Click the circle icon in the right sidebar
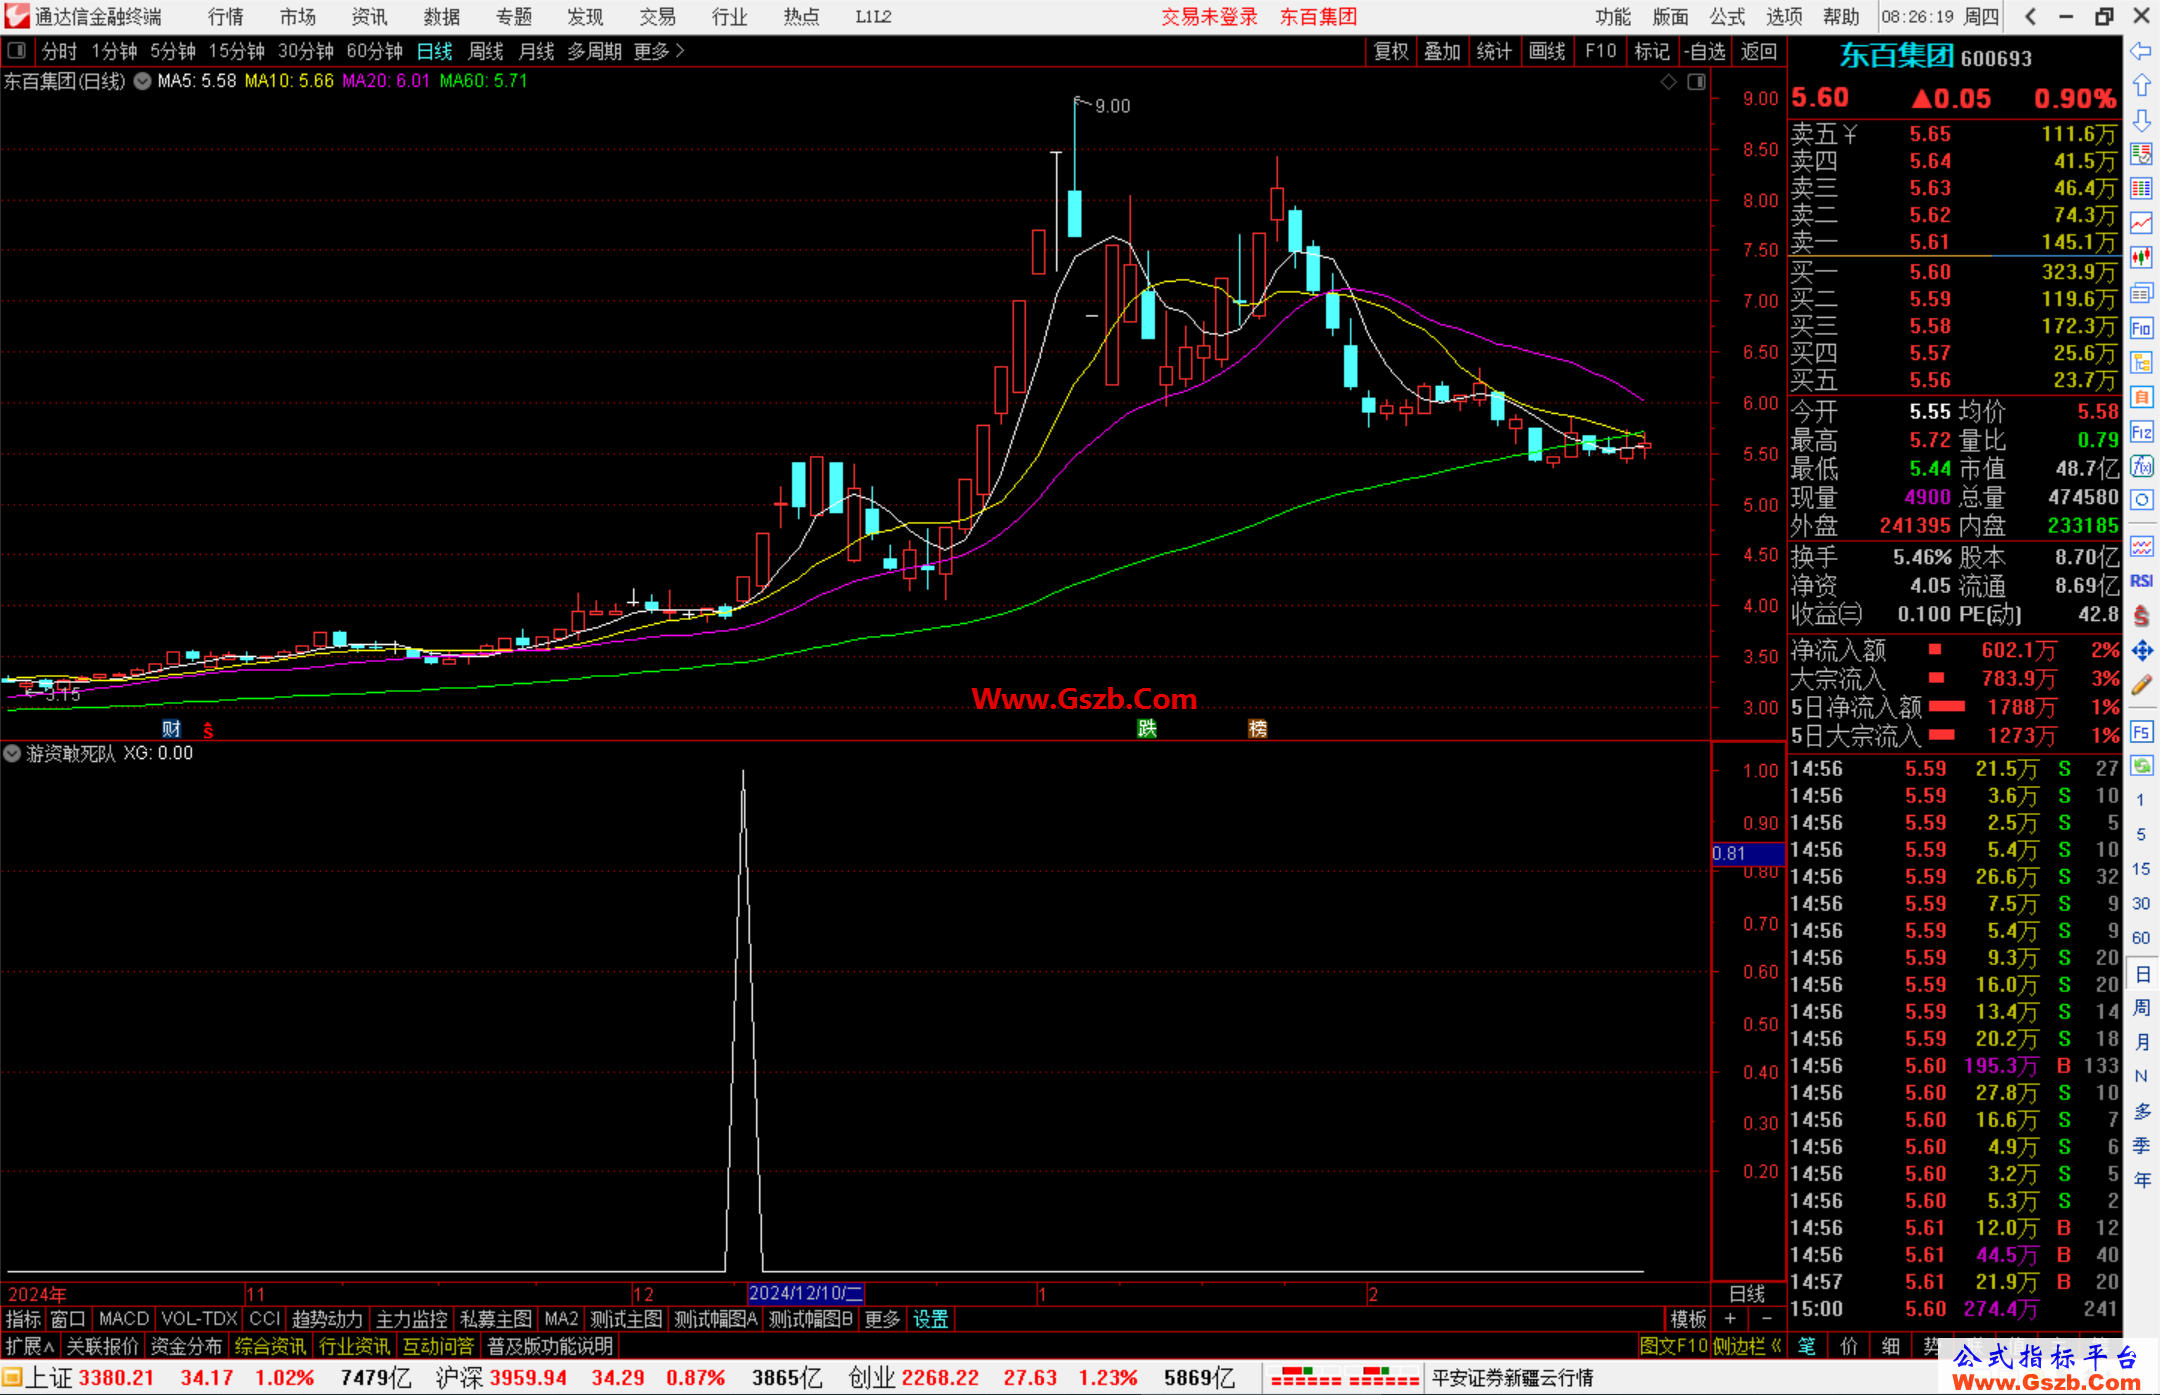 2141,500
